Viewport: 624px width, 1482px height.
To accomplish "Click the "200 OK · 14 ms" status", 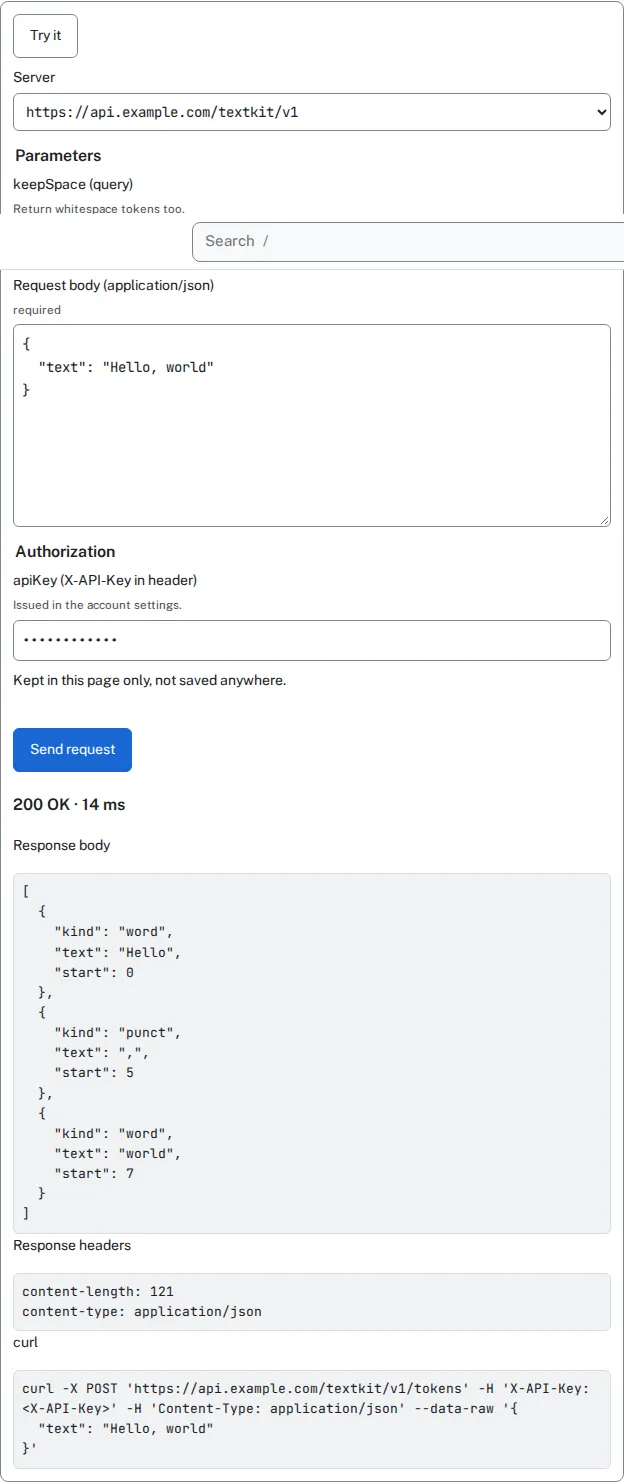I will tap(69, 805).
